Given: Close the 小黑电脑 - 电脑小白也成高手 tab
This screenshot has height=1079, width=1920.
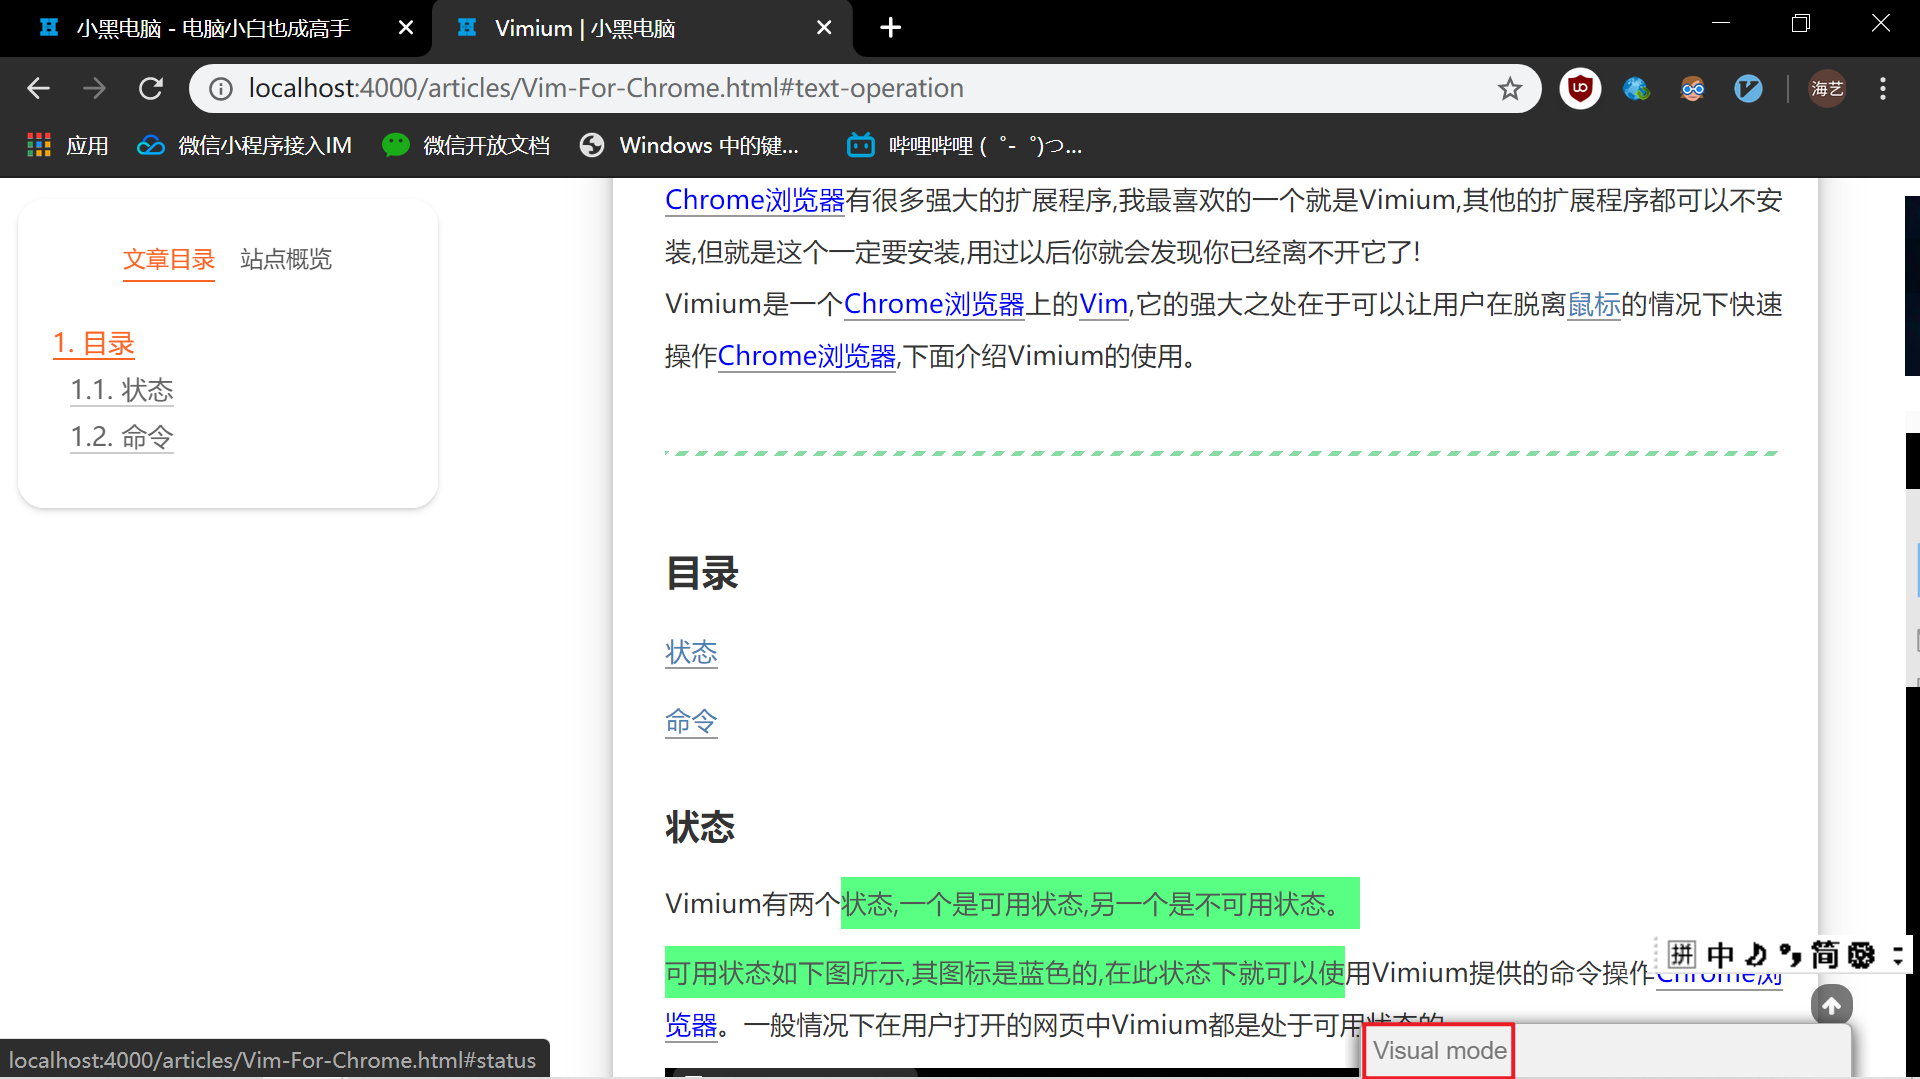Looking at the screenshot, I should (x=406, y=28).
